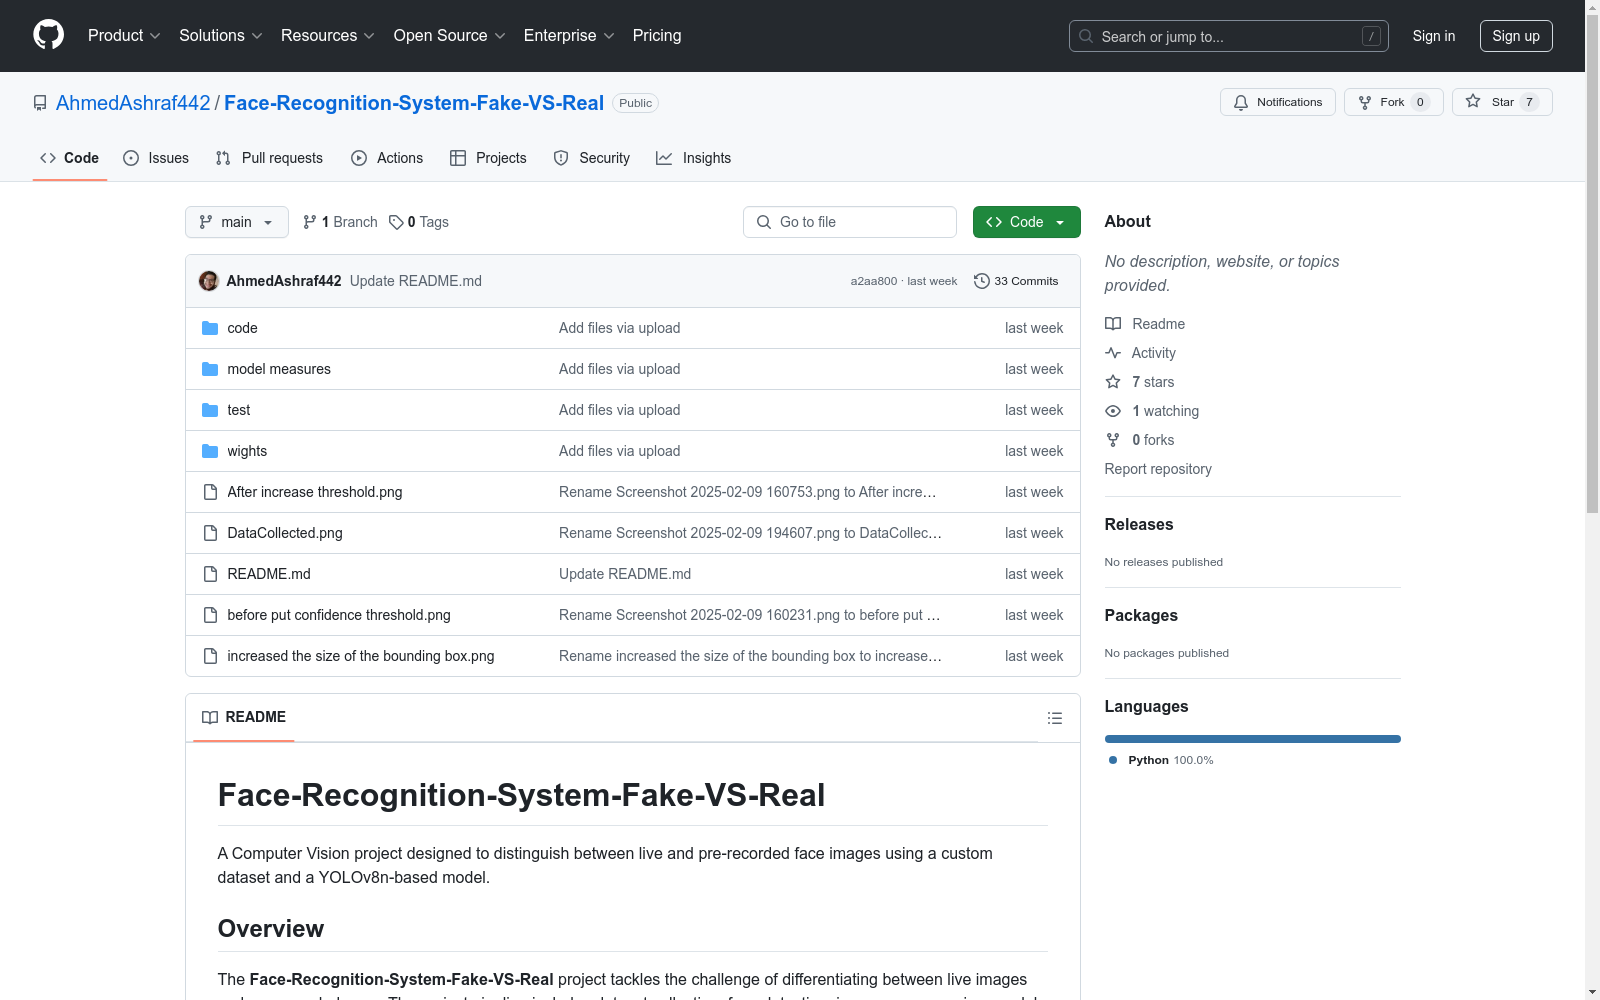This screenshot has width=1600, height=1000.
Task: Click file icon beside DataCollected.png
Action: 210,533
